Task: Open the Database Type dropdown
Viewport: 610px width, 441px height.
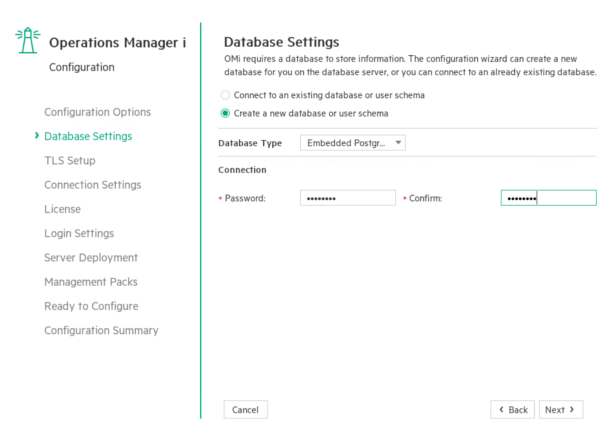Action: (x=352, y=143)
